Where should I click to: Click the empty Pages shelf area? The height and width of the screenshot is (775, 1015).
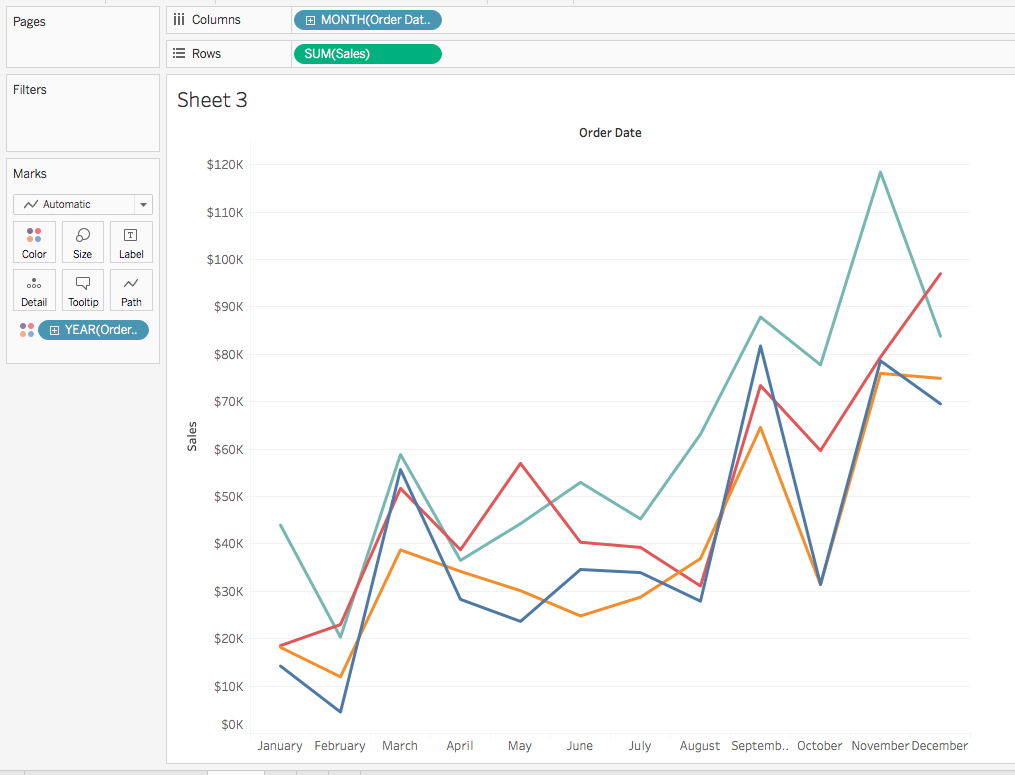82,45
